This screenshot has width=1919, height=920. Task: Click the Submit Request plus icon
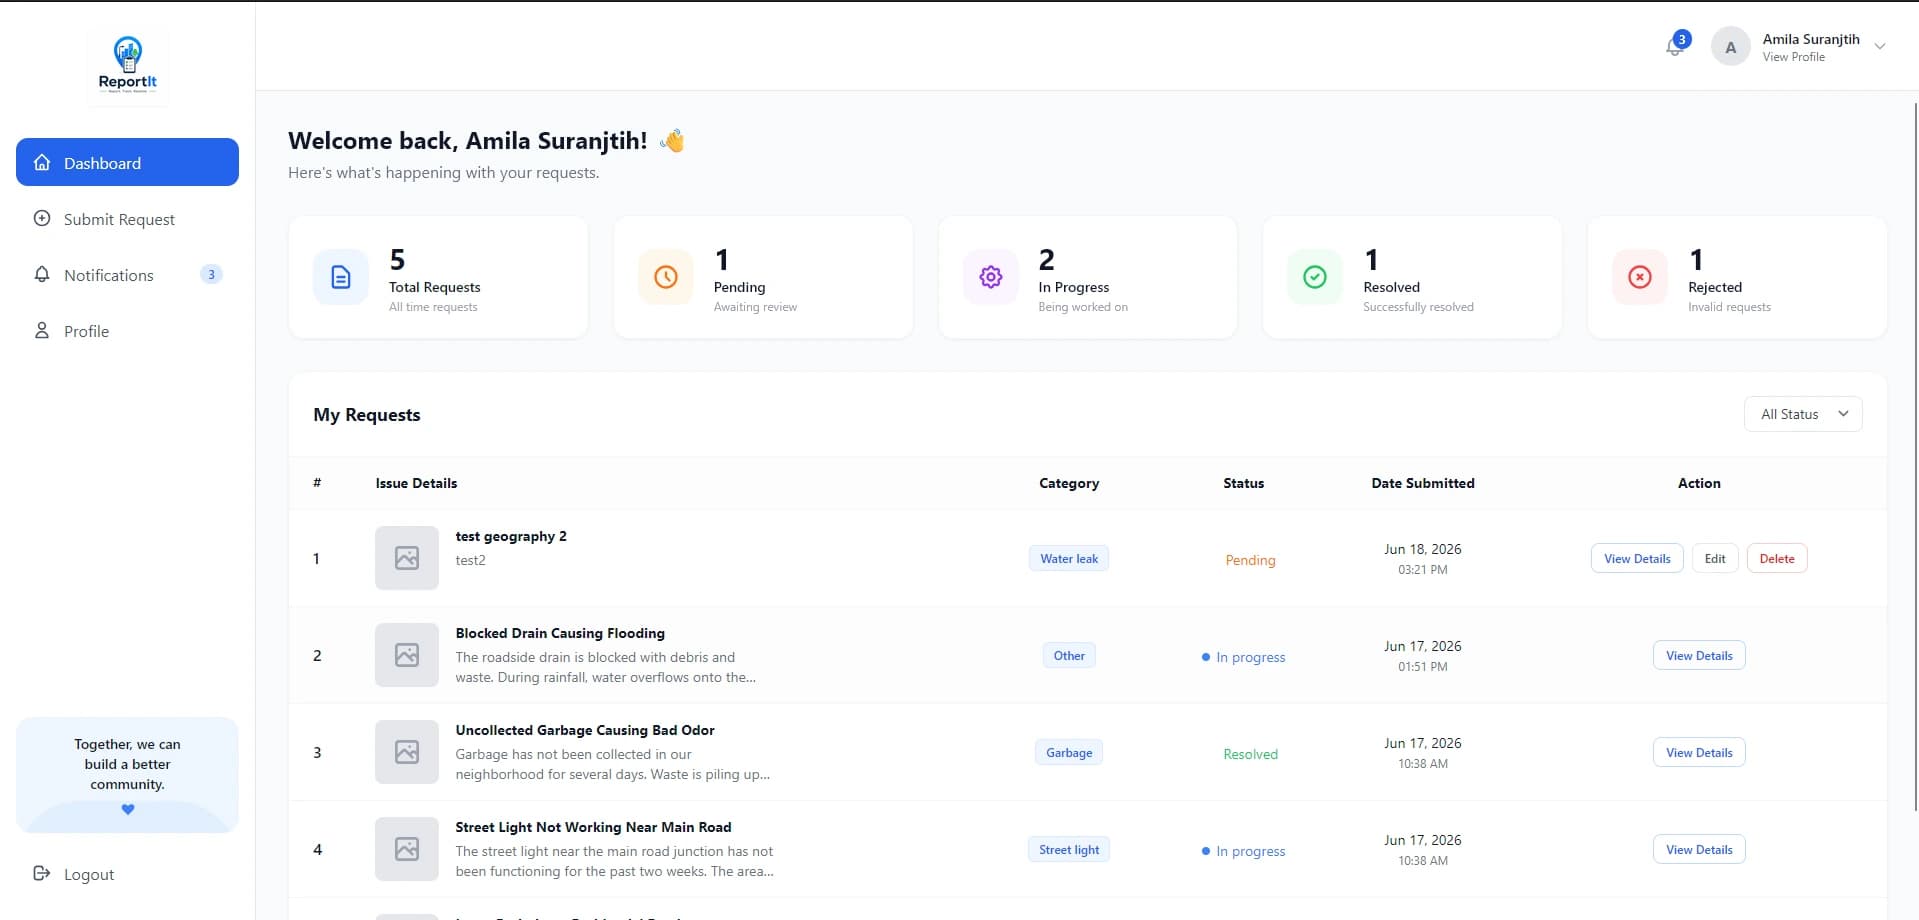tap(42, 218)
